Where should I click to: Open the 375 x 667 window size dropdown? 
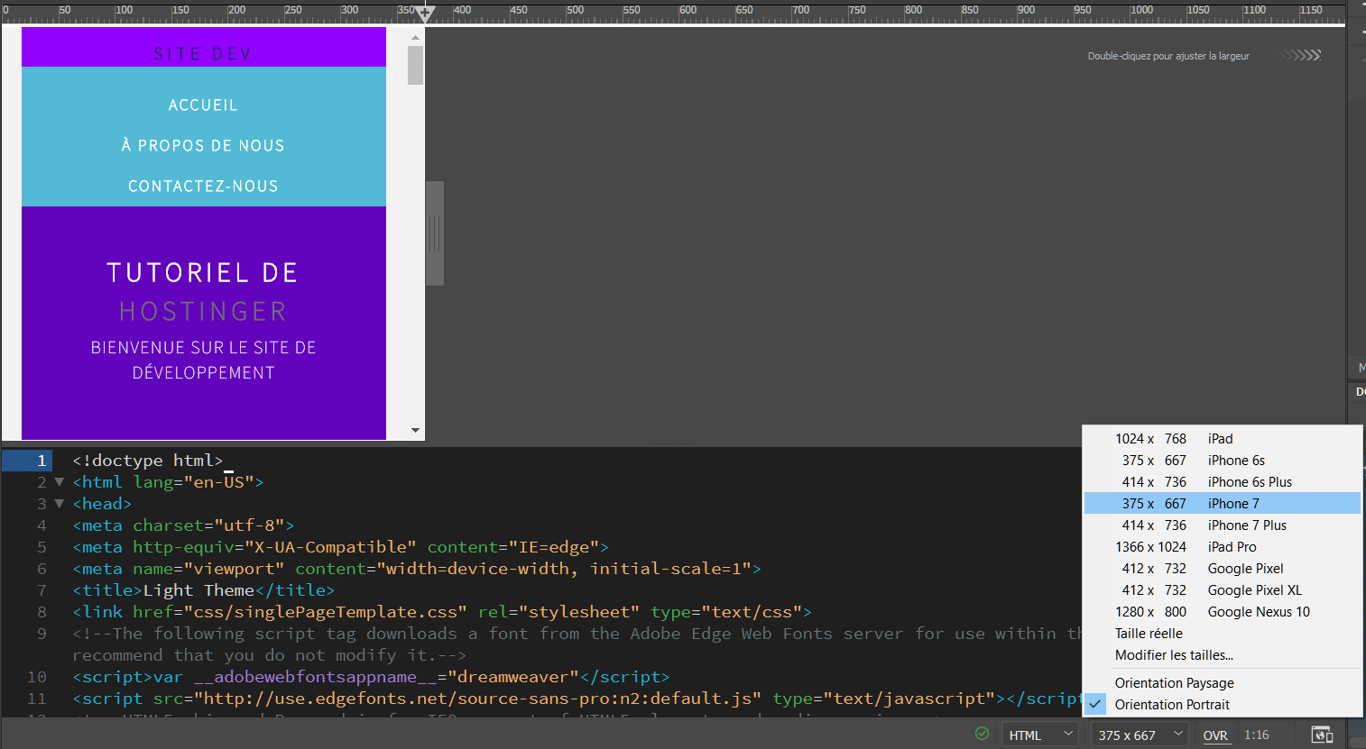(1138, 735)
